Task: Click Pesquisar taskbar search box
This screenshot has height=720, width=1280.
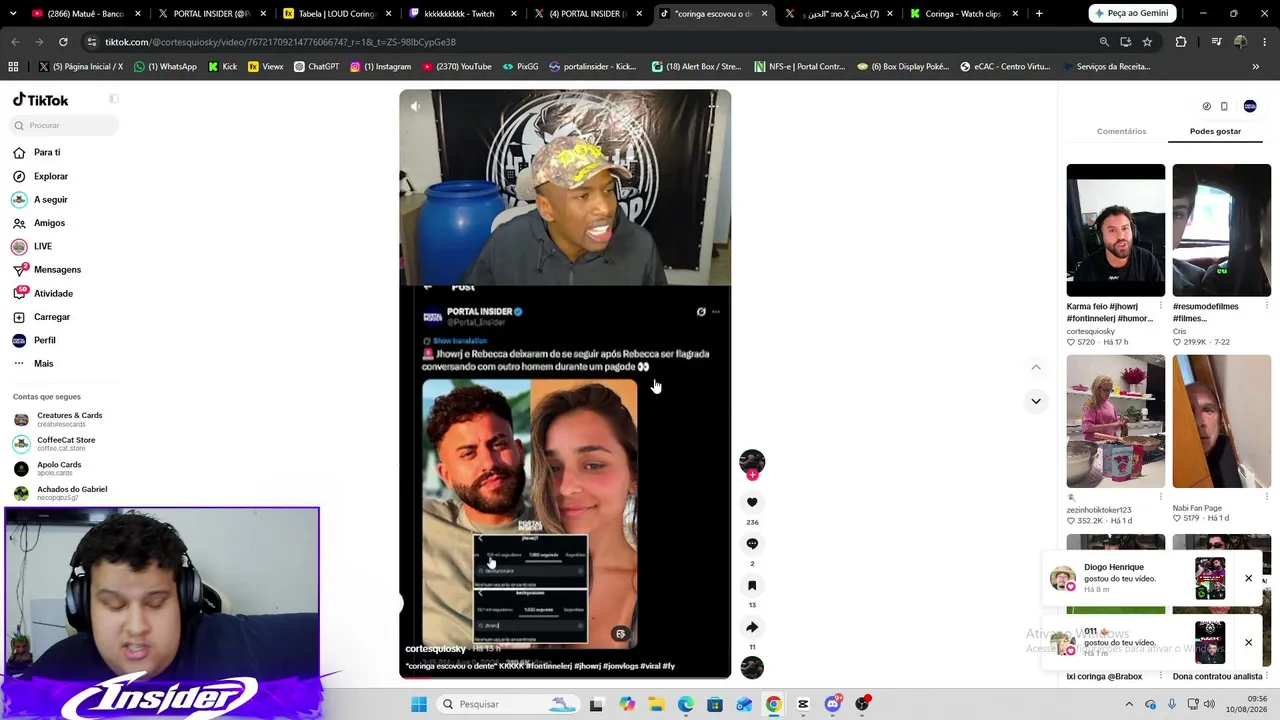Action: (x=506, y=704)
